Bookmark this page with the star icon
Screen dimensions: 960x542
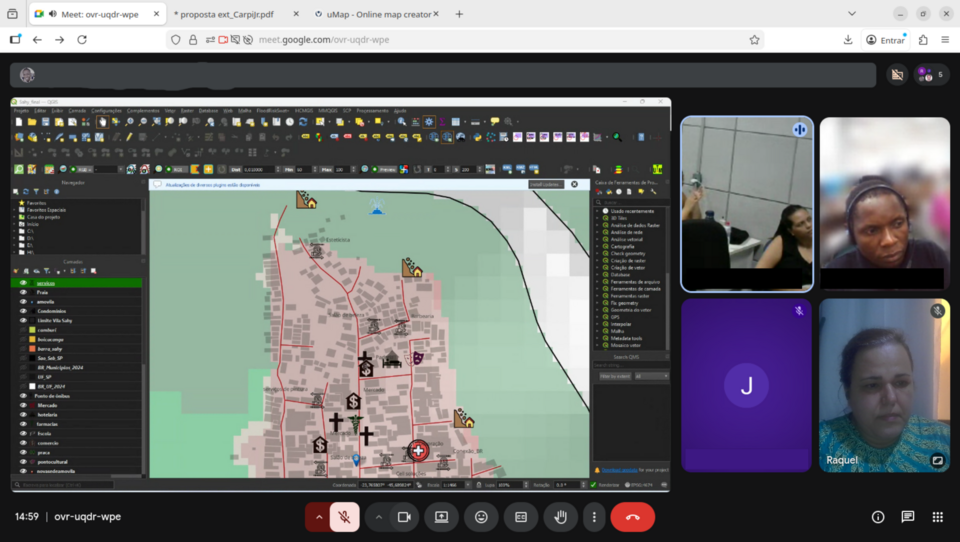(754, 40)
